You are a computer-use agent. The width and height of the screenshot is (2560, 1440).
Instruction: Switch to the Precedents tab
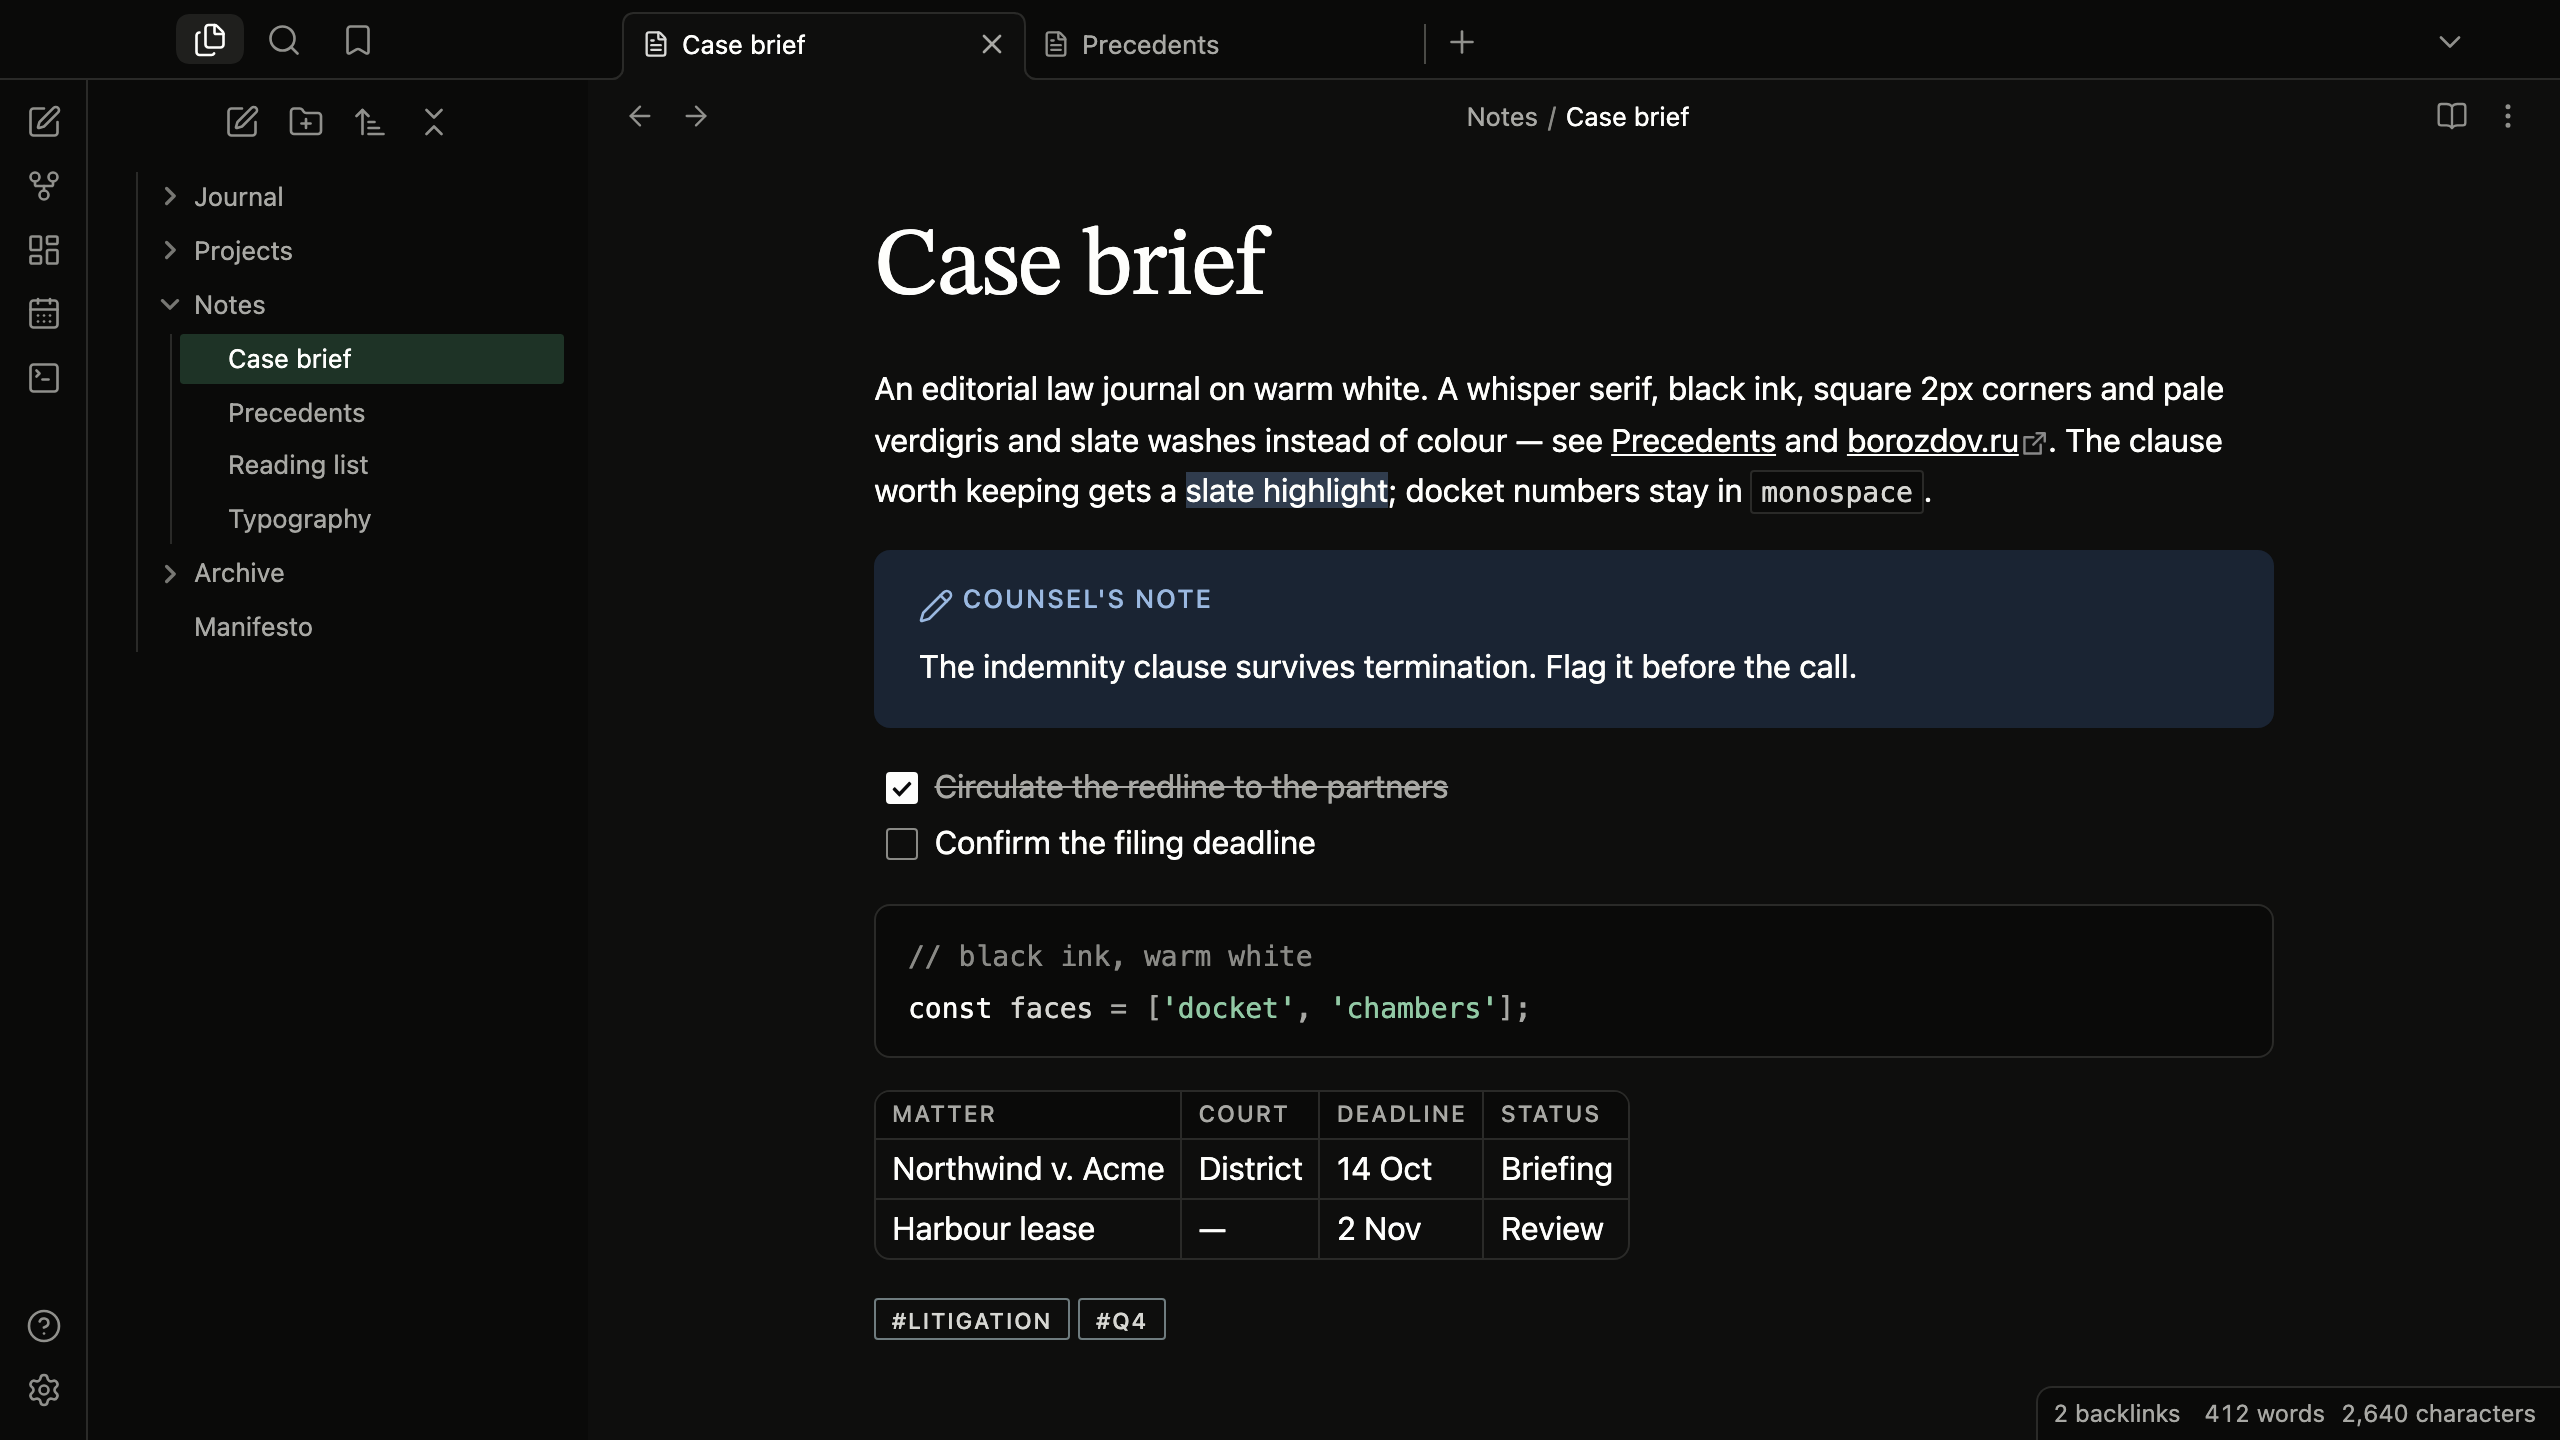point(1224,45)
